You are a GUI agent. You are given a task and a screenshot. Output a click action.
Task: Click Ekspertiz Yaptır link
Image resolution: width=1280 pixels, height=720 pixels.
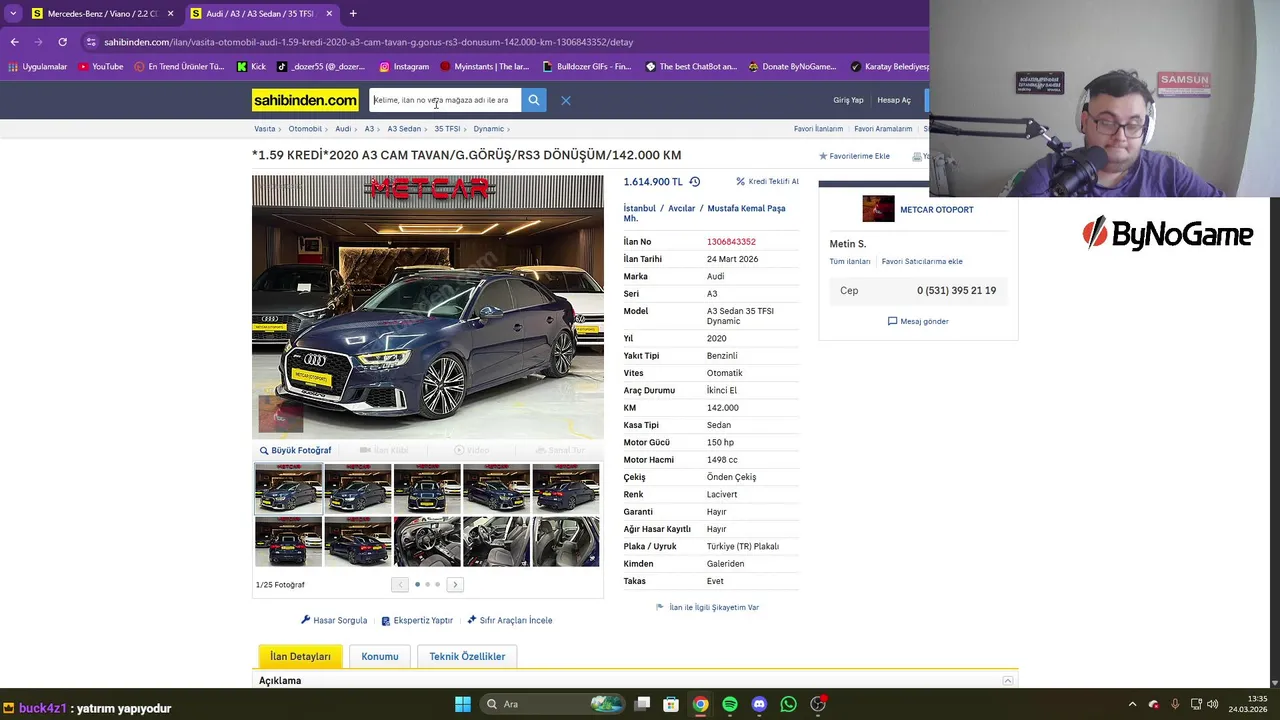(417, 620)
